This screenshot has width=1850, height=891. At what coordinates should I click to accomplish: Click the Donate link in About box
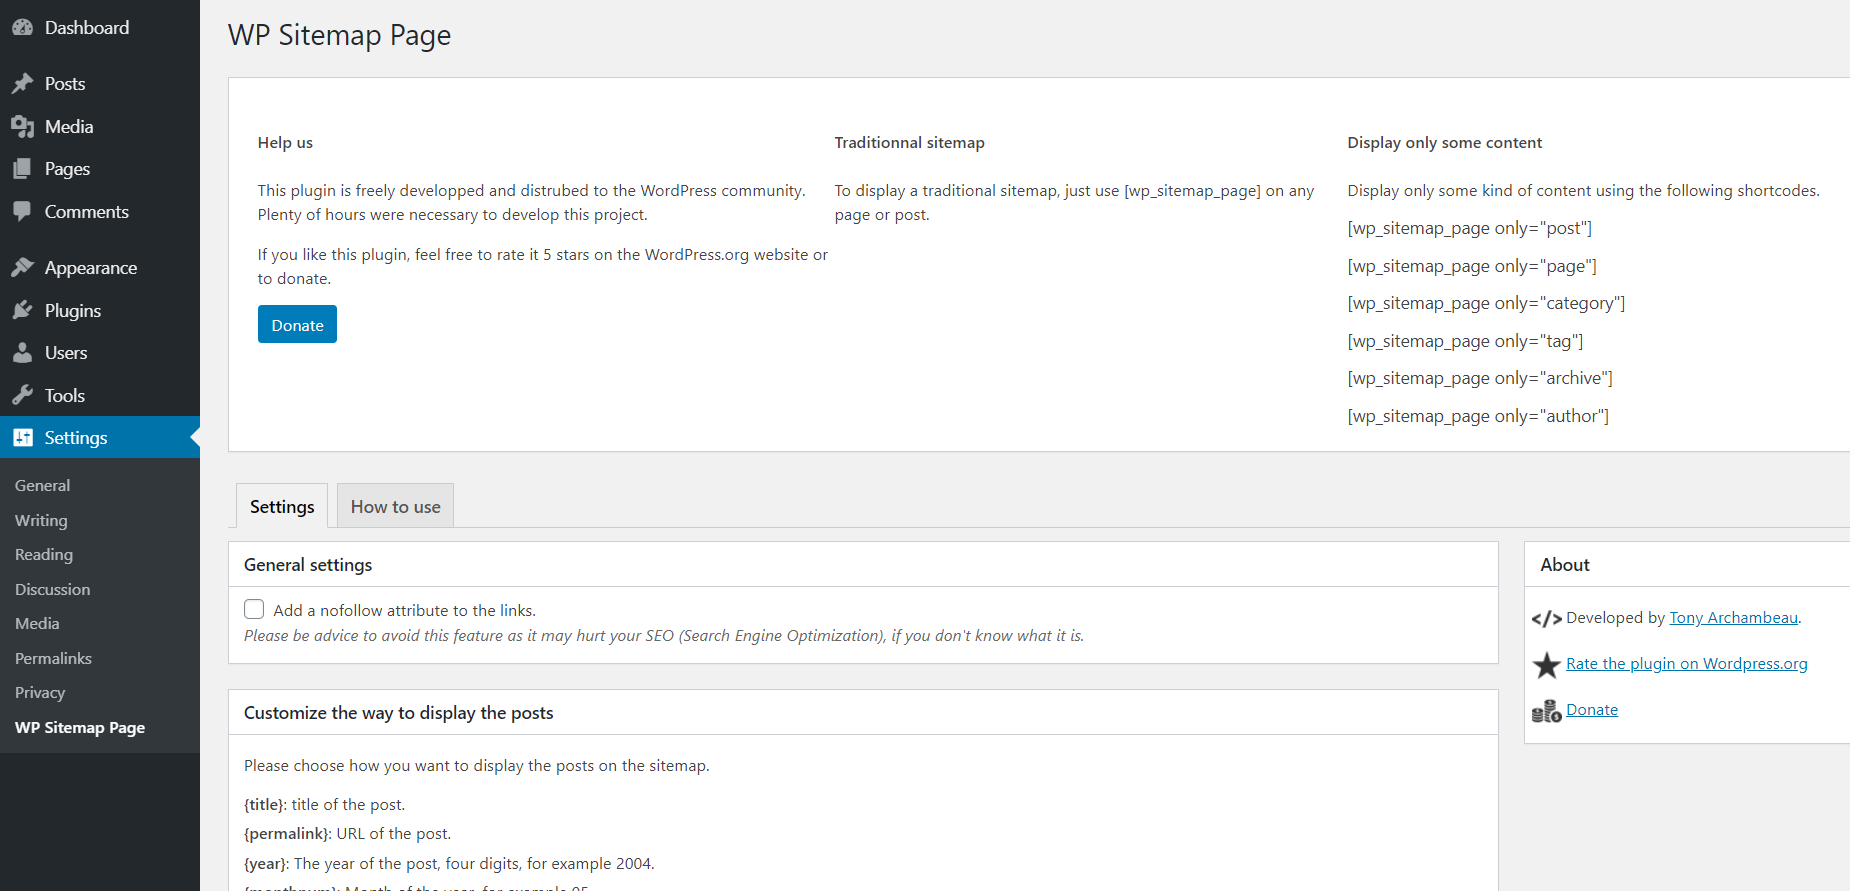coord(1592,710)
